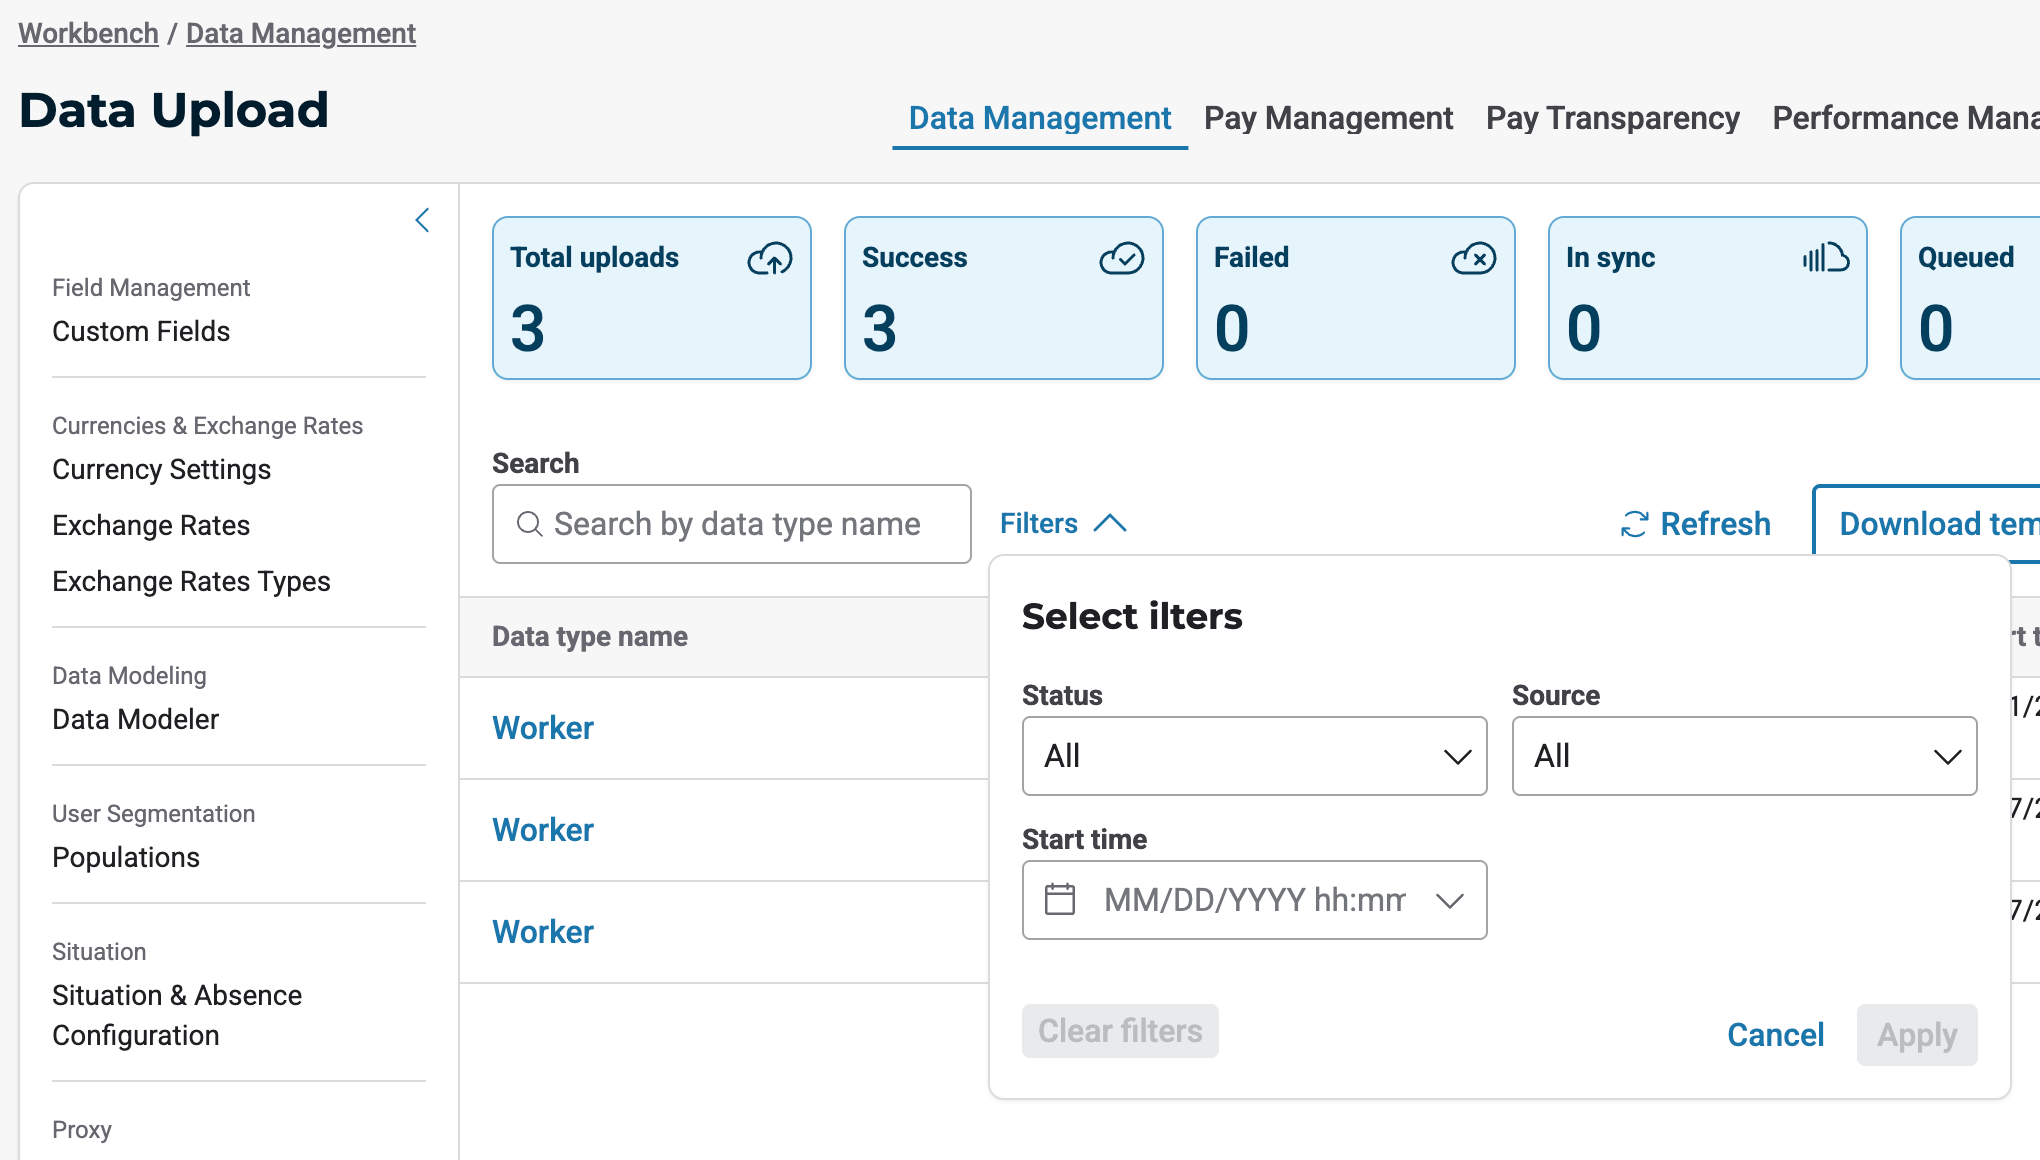Open the first Worker upload link
This screenshot has height=1160, width=2040.
[x=543, y=727]
